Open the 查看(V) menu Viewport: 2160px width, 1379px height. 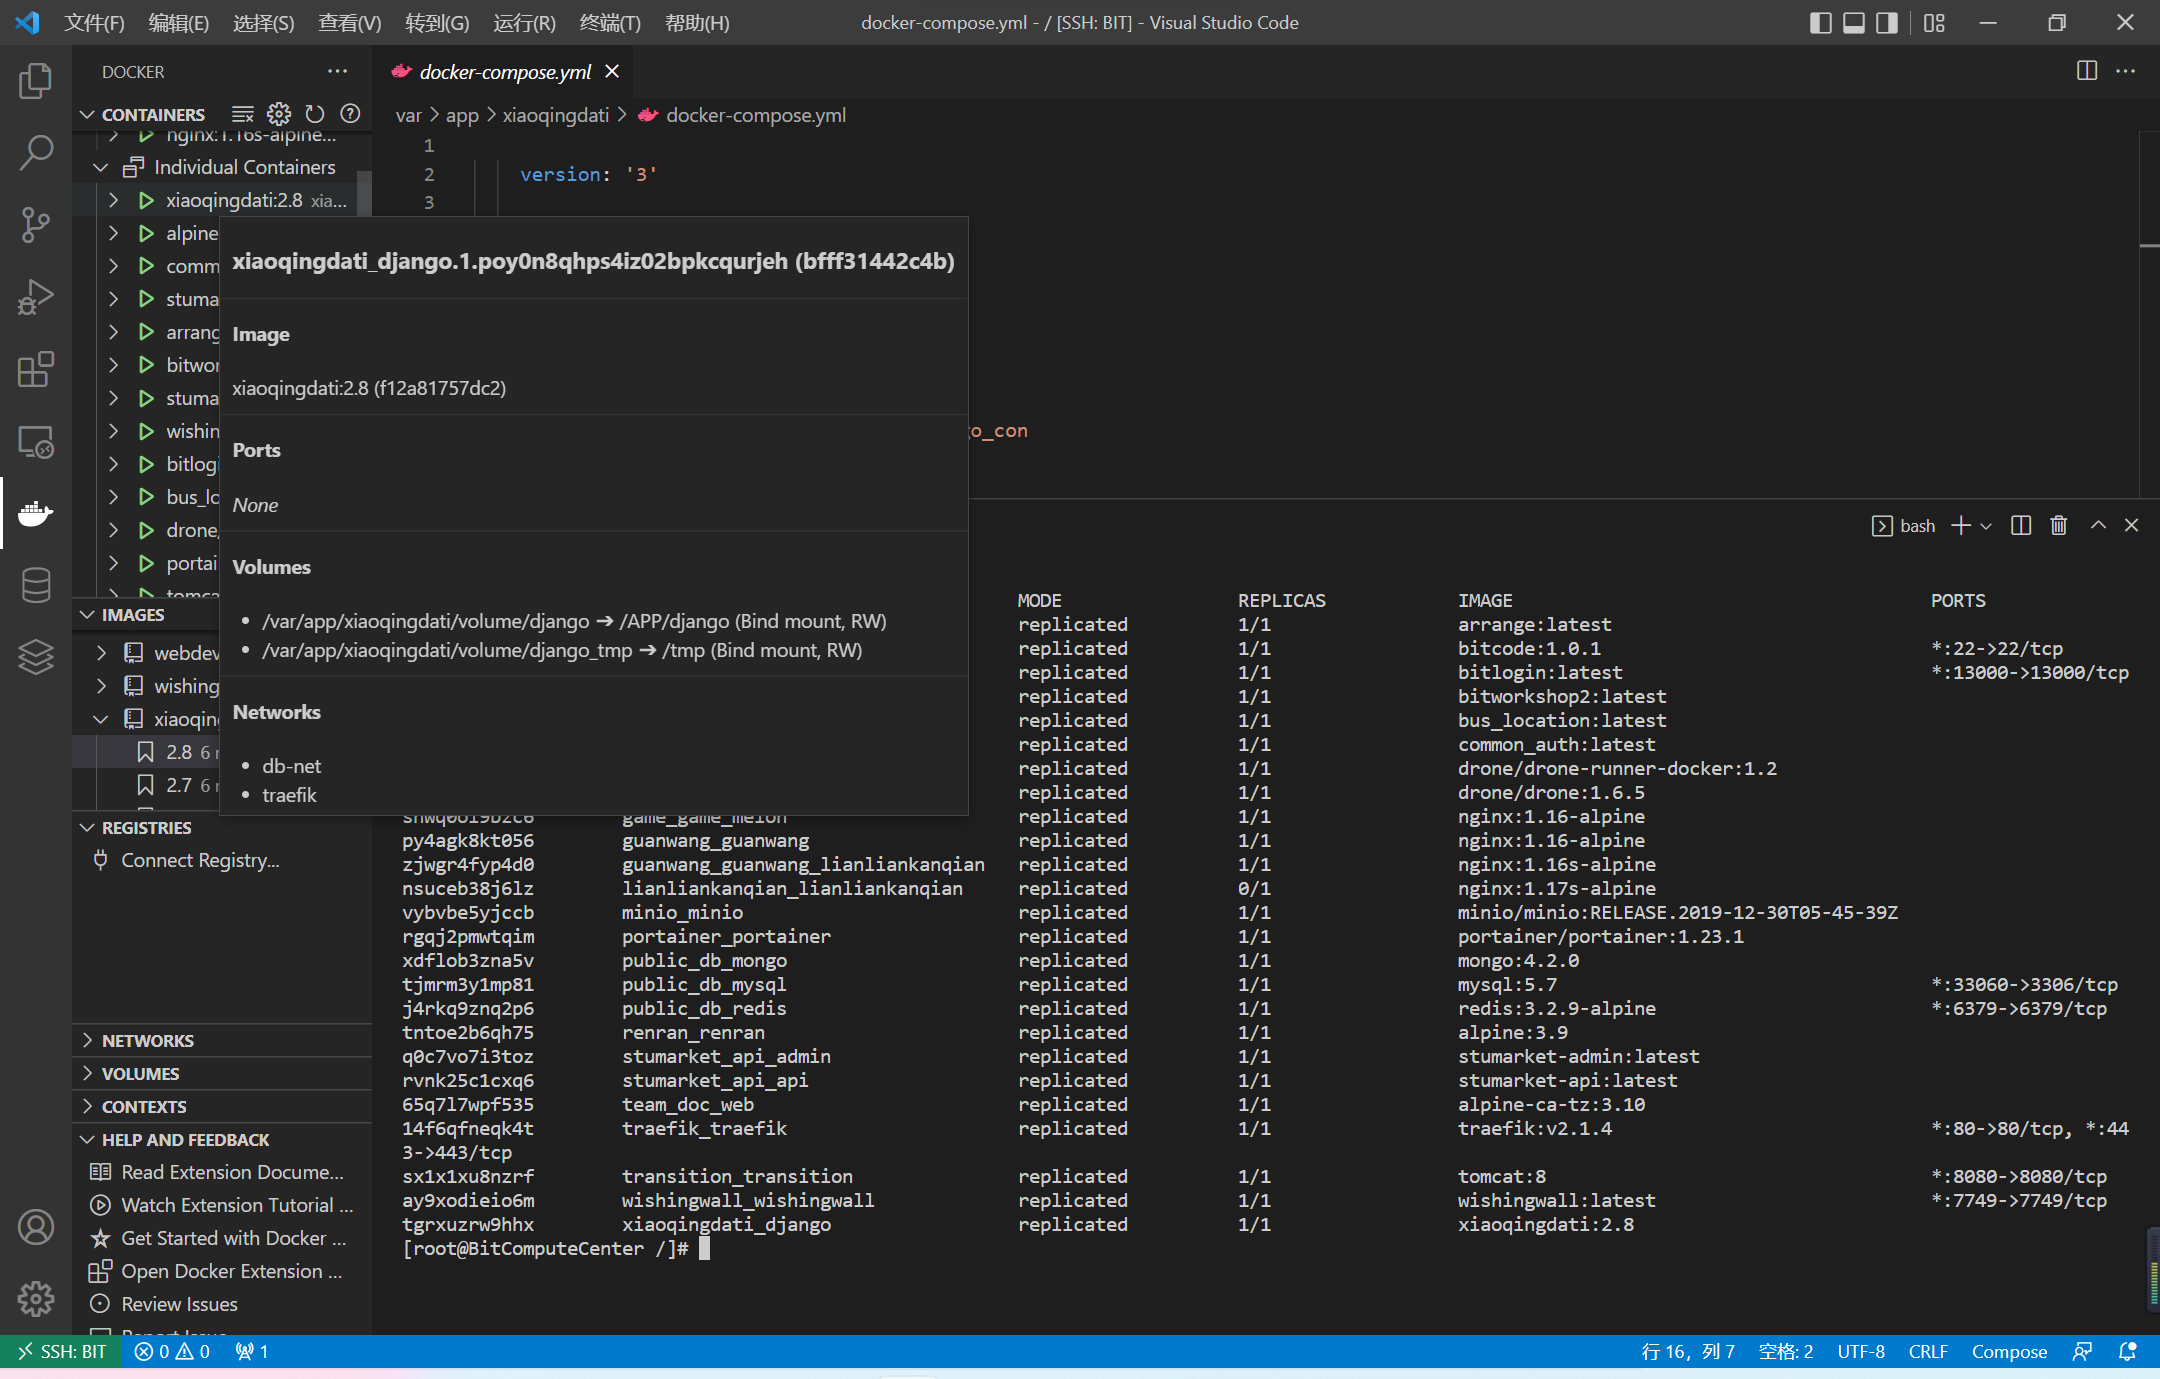[349, 23]
